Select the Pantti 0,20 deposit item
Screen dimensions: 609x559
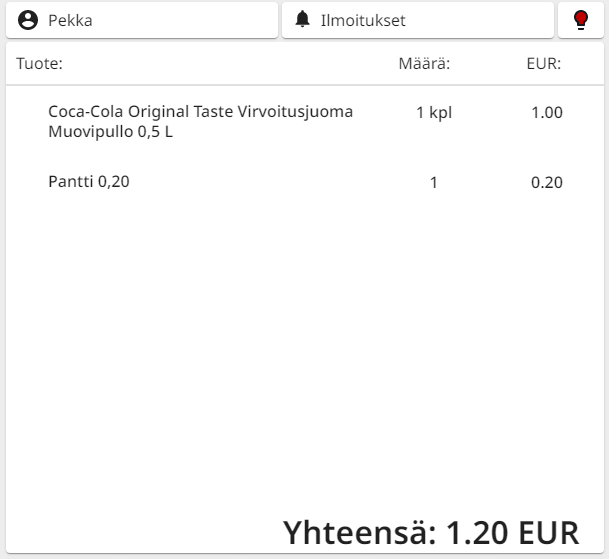coord(89,182)
